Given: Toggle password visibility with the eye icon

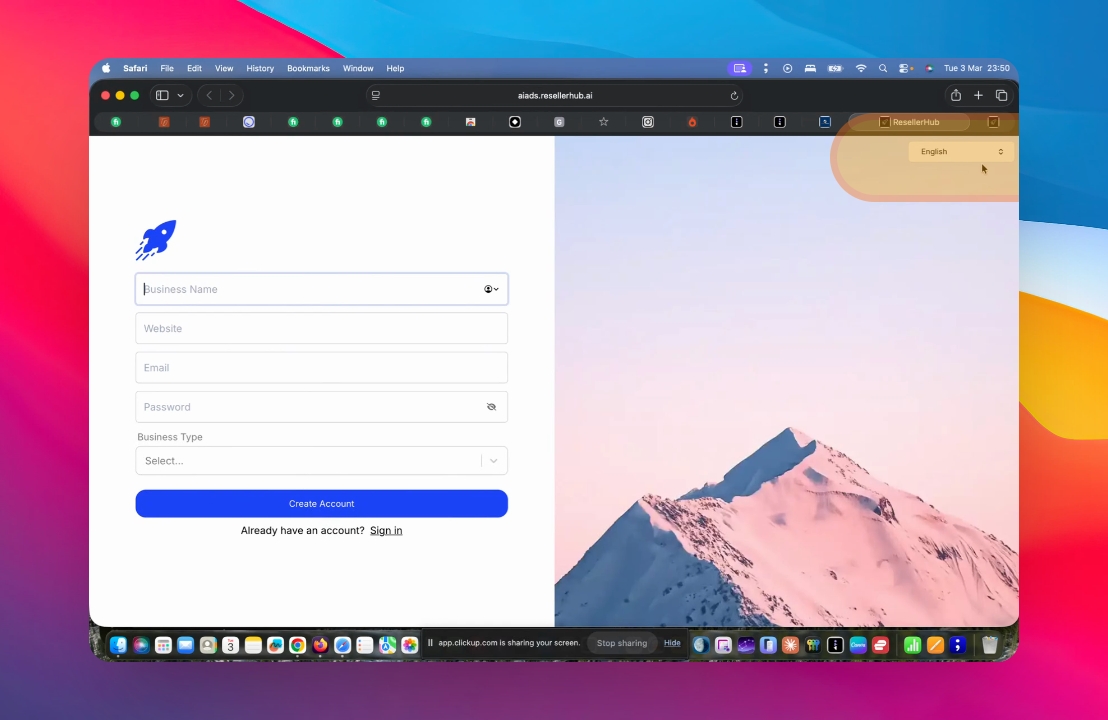Looking at the screenshot, I should coord(491,407).
